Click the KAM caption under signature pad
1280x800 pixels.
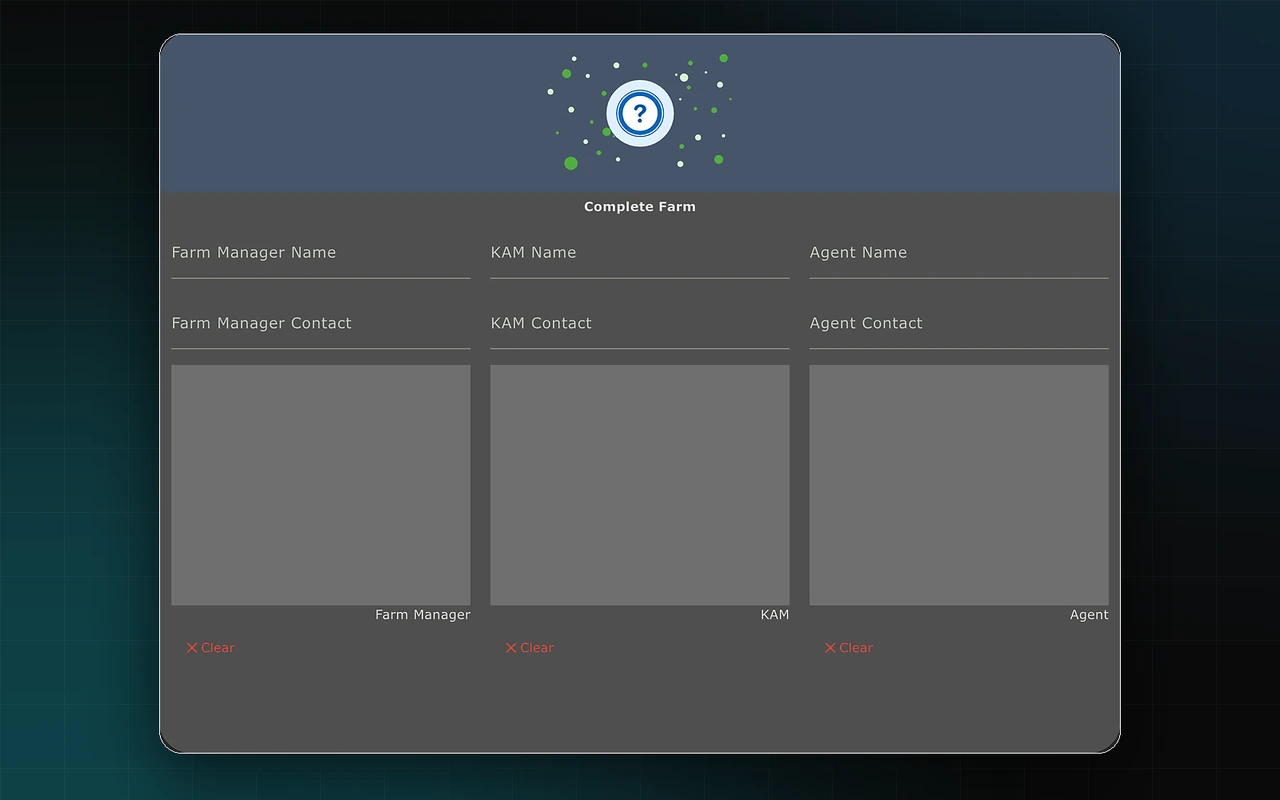click(775, 615)
